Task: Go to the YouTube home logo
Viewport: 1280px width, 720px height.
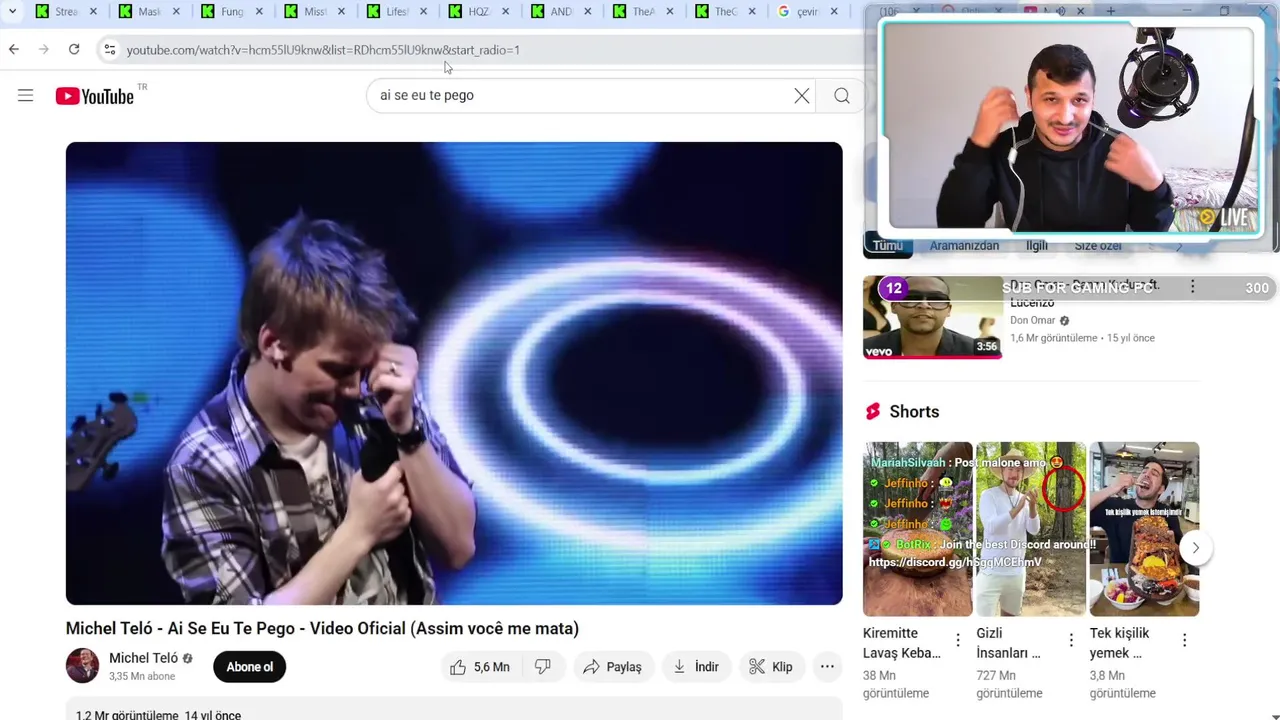Action: click(95, 96)
